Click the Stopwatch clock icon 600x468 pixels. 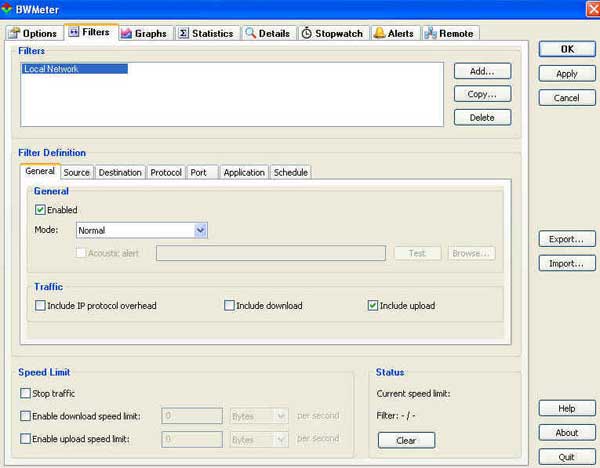click(307, 33)
